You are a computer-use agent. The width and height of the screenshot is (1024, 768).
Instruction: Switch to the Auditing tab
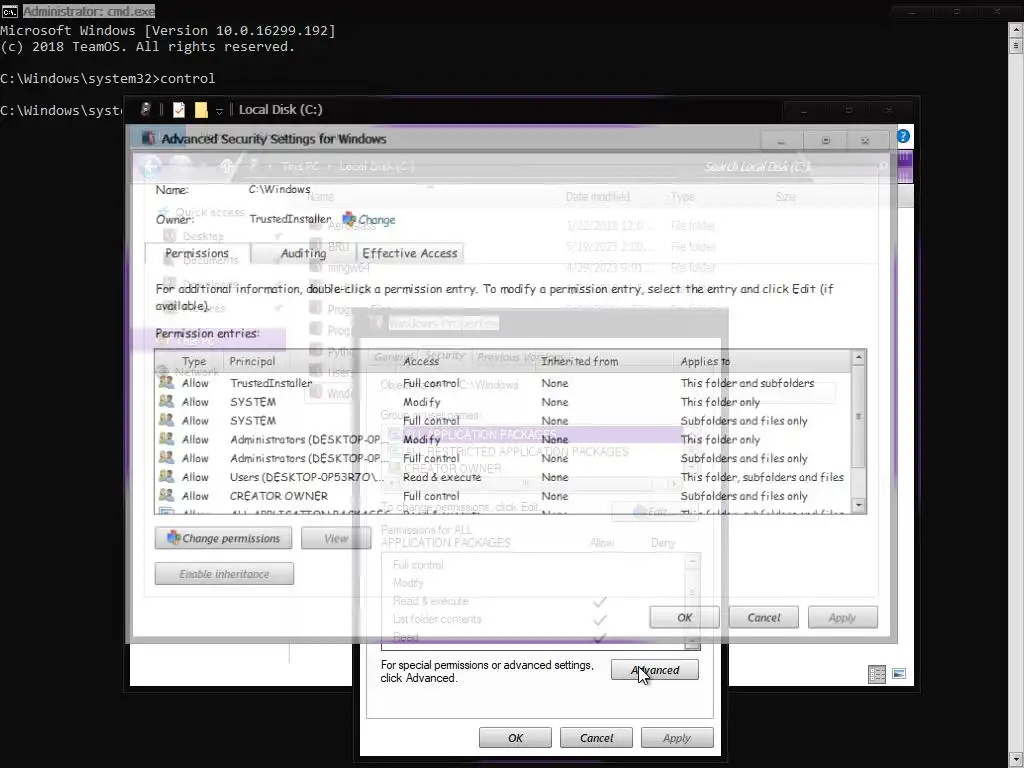[303, 253]
